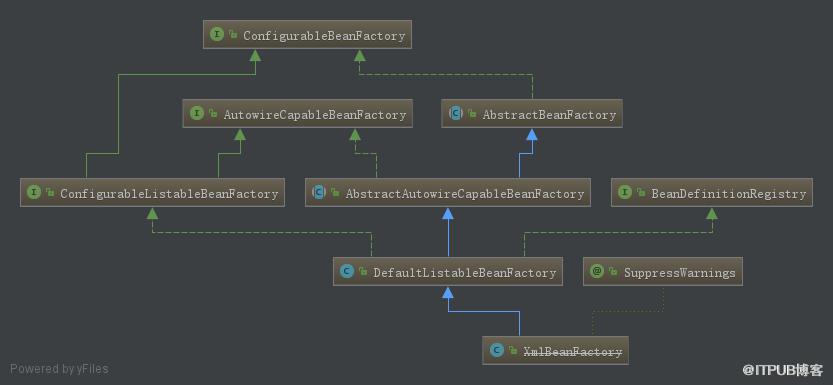Click the visibility icon on AbstractAutowireCapableBeanFactory
Image resolution: width=833 pixels, height=385 pixels.
pos(335,193)
